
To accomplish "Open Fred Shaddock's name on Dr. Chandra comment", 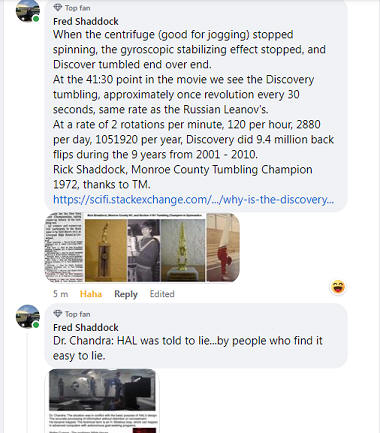I will coord(86,327).
